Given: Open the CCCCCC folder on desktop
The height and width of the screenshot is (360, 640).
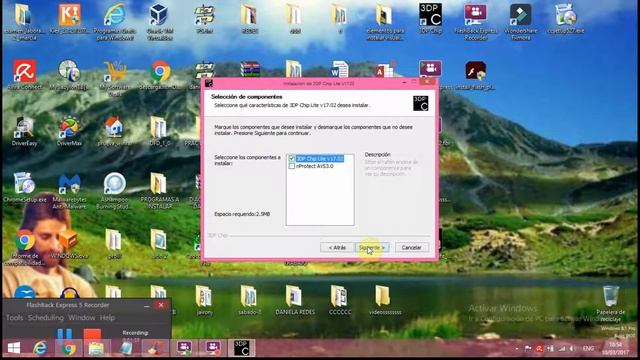Looking at the screenshot, I should [x=340, y=300].
